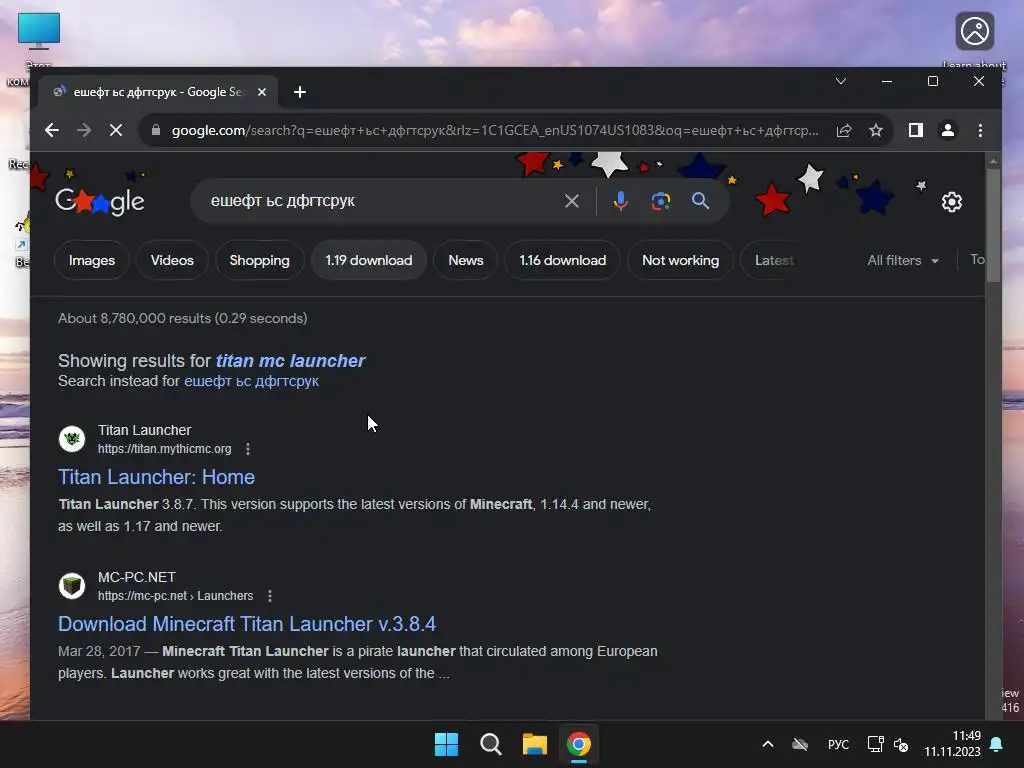Viewport: 1024px width, 768px height.
Task: Open Download Minecraft Titan Launcher v.3.8.4 result
Action: click(x=246, y=624)
